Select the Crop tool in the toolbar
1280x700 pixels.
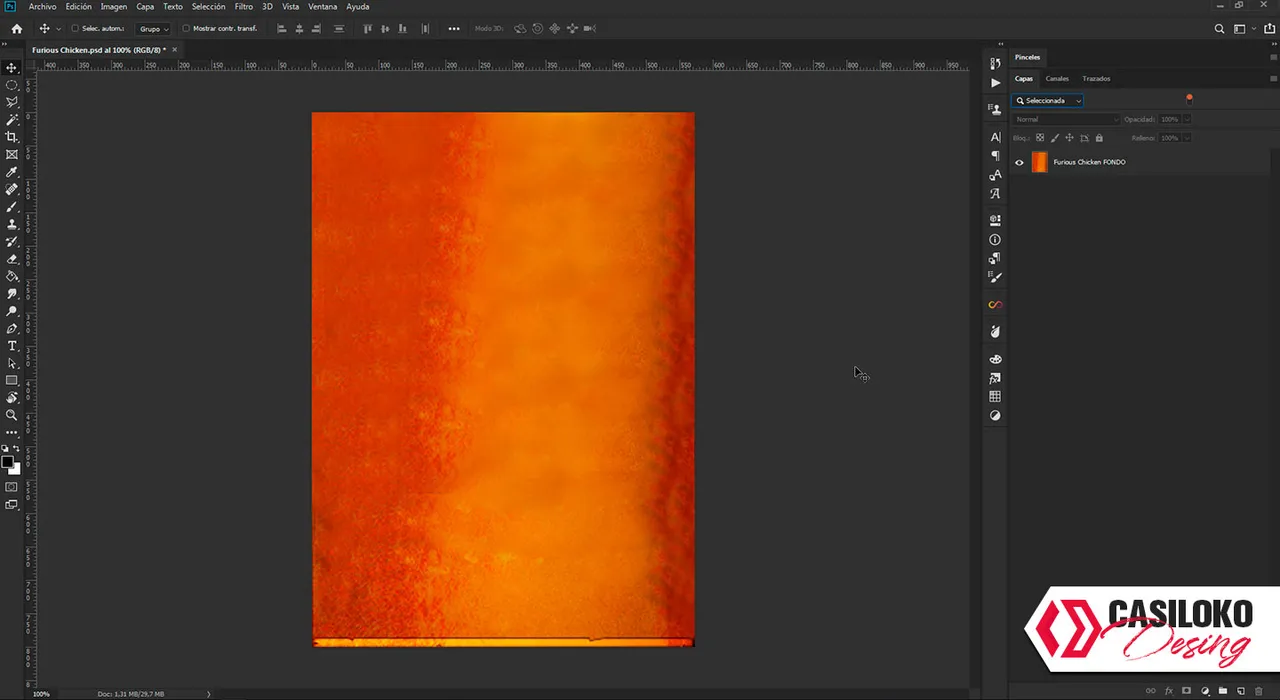pyautogui.click(x=12, y=137)
